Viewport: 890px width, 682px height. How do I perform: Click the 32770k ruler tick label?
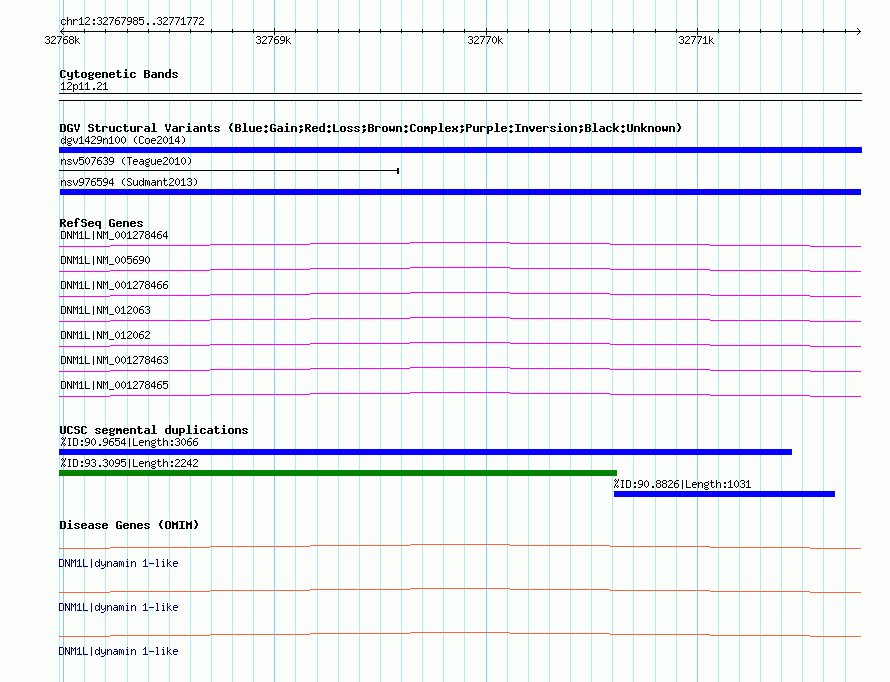(485, 40)
